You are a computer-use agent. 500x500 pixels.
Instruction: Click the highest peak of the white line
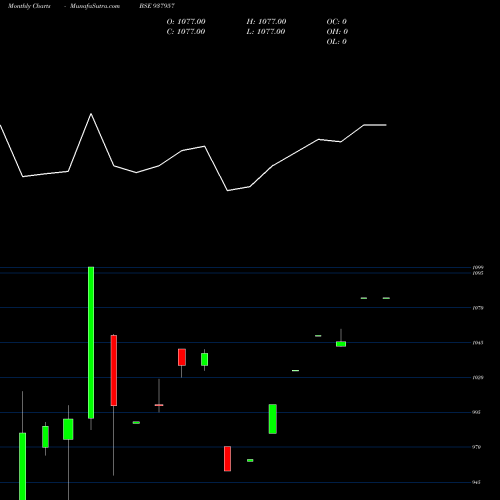click(x=91, y=114)
